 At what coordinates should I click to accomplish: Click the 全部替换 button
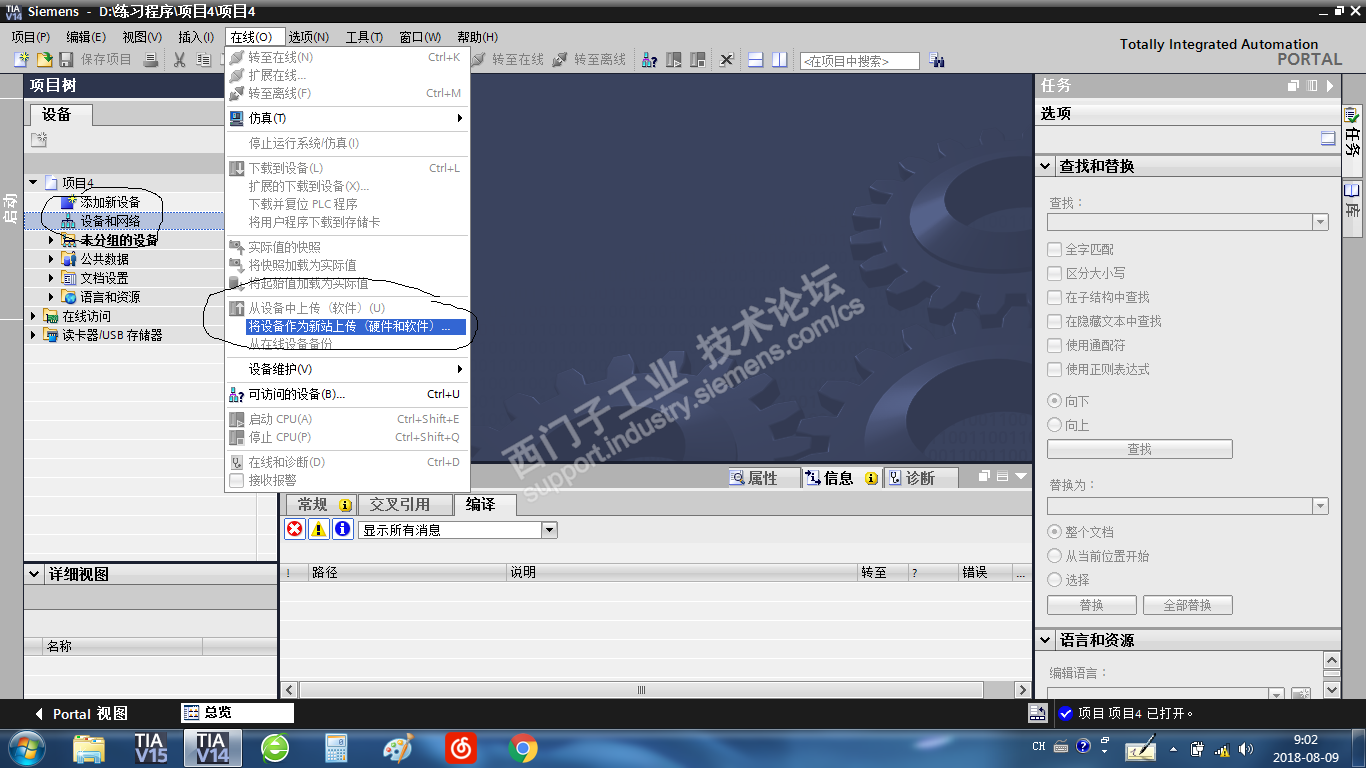[1188, 605]
